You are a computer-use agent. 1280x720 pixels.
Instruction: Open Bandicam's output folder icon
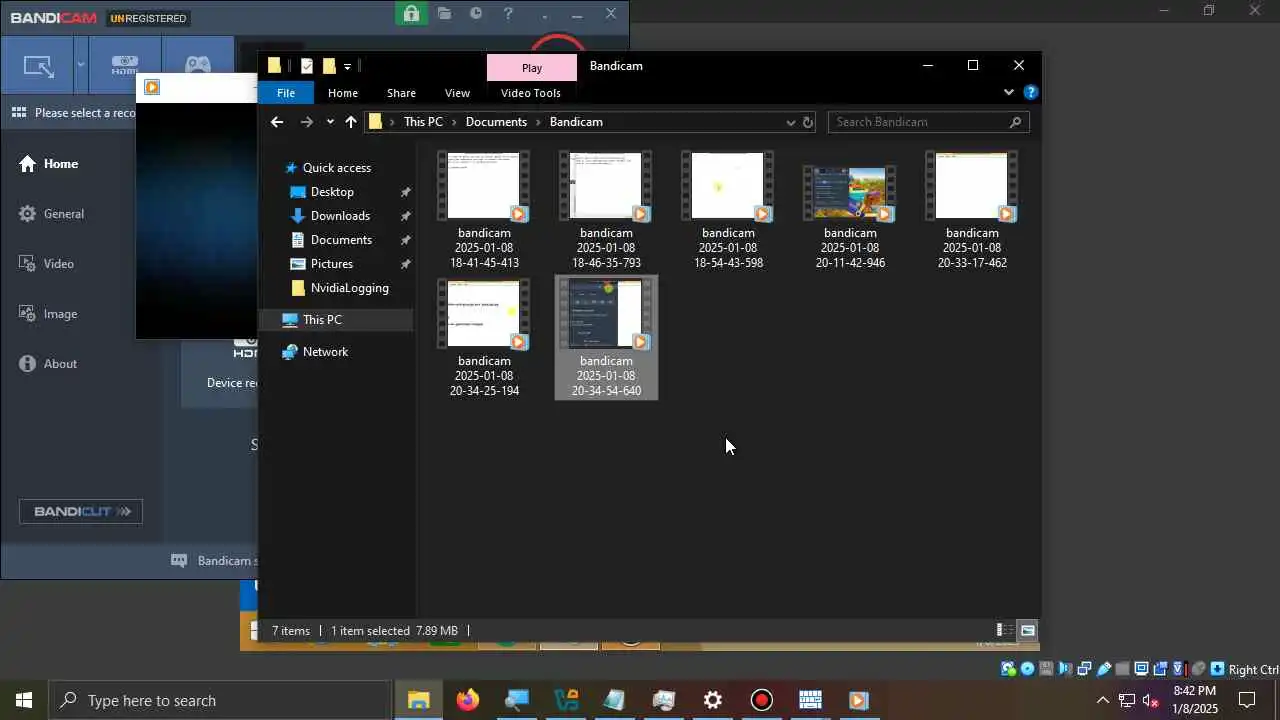tap(444, 14)
